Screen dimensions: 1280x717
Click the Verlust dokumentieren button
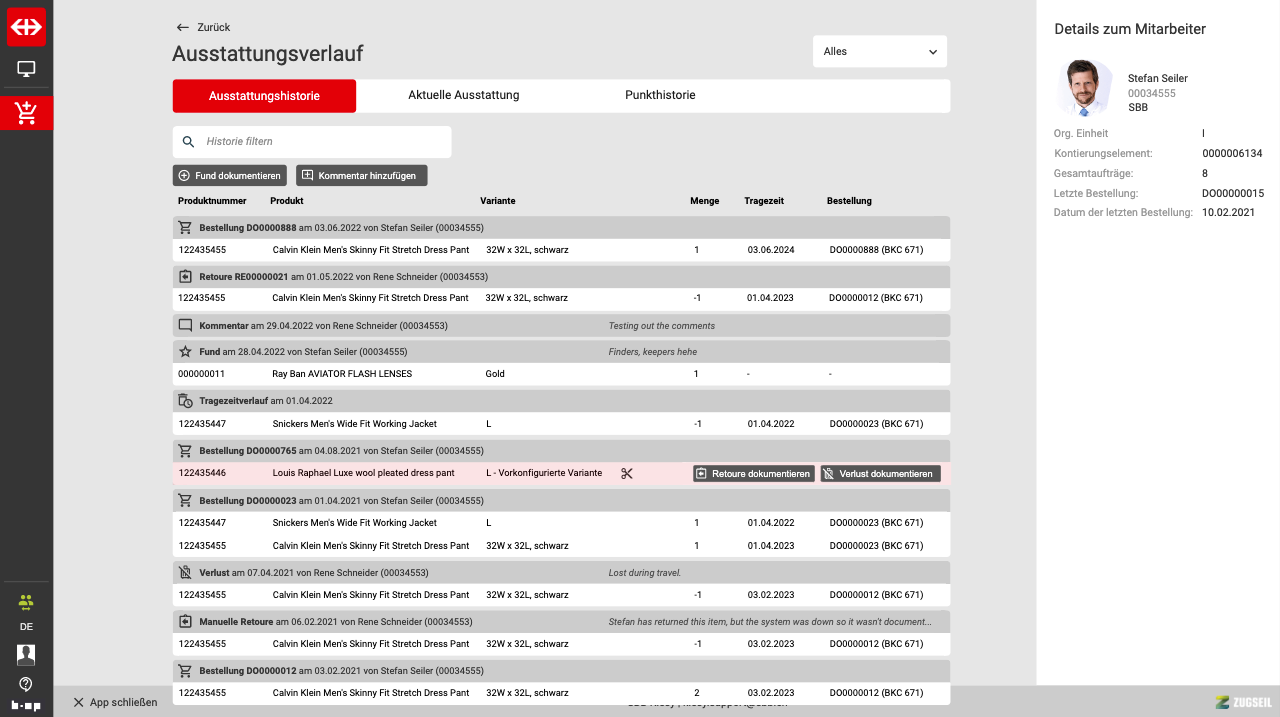tap(880, 474)
